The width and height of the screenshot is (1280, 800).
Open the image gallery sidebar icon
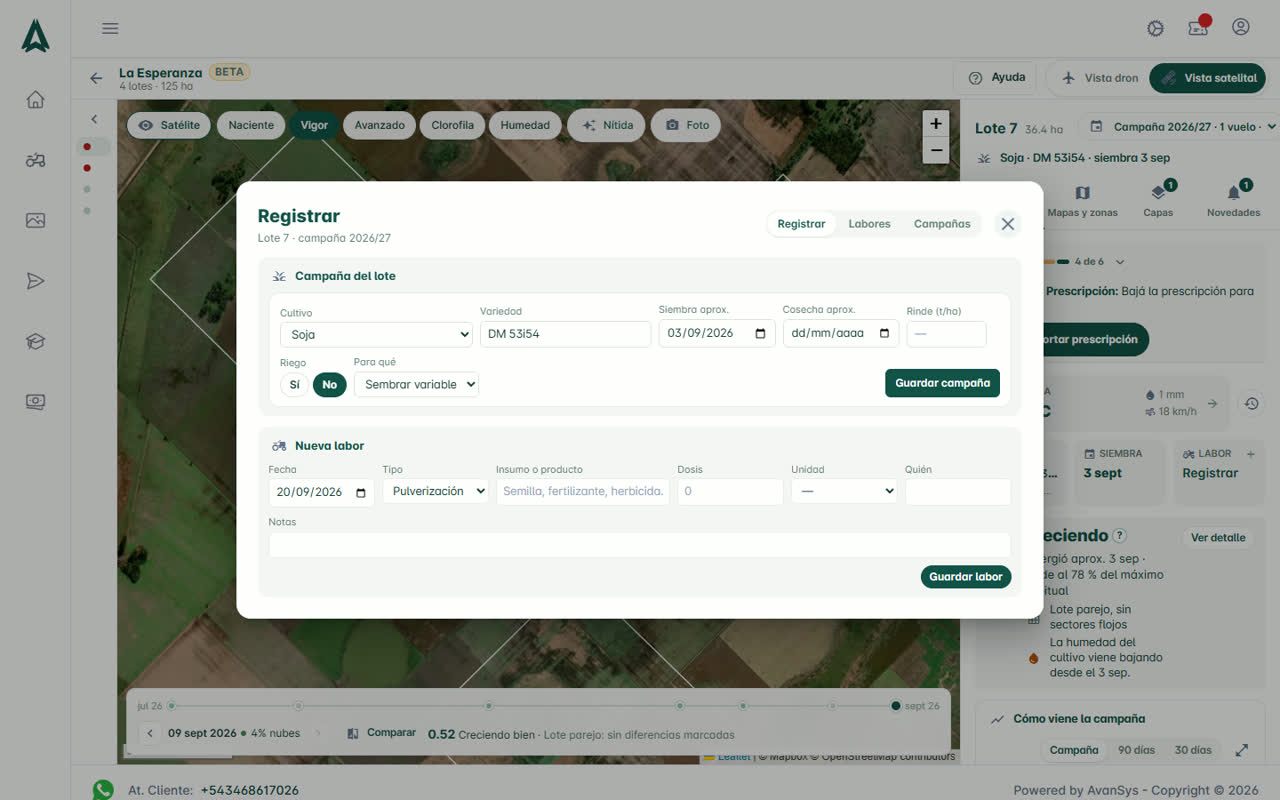[x=35, y=221]
